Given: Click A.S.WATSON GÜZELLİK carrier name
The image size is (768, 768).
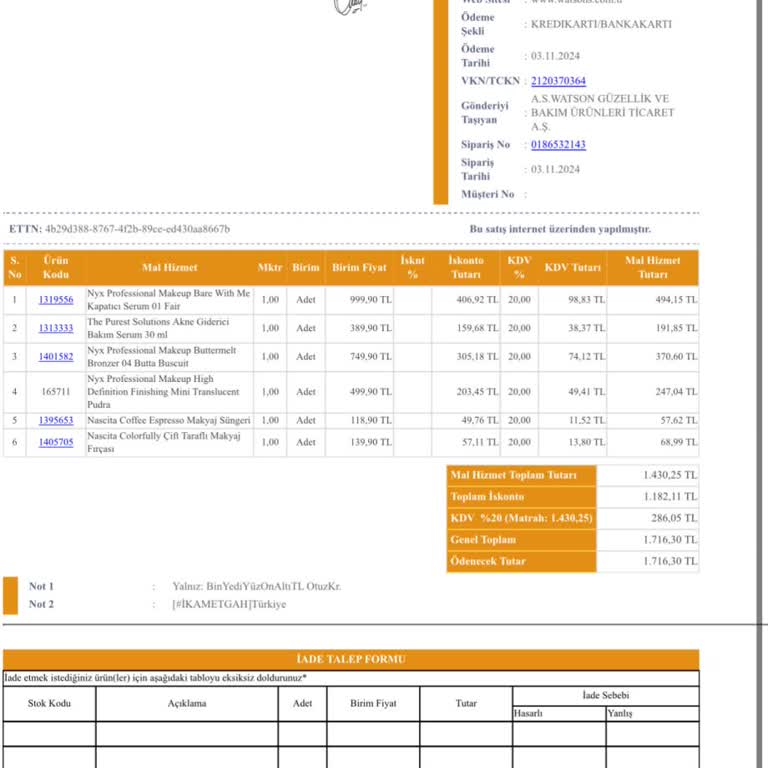Looking at the screenshot, I should [602, 113].
